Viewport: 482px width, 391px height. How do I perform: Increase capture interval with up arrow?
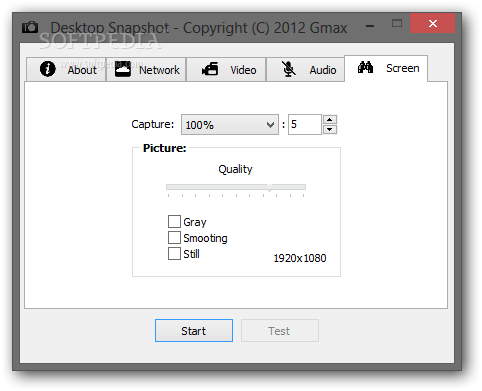[330, 120]
